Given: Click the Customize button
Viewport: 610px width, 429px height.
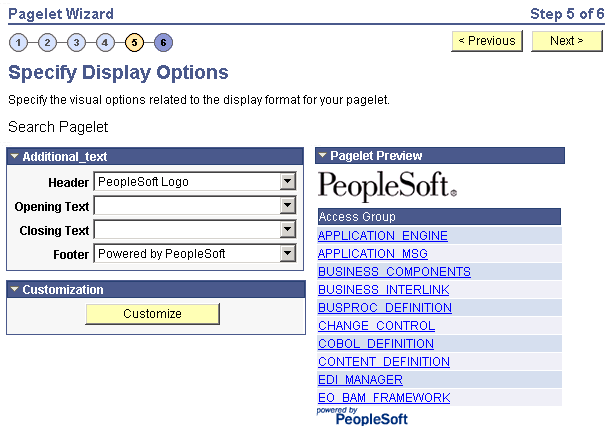Looking at the screenshot, I should pyautogui.click(x=152, y=314).
